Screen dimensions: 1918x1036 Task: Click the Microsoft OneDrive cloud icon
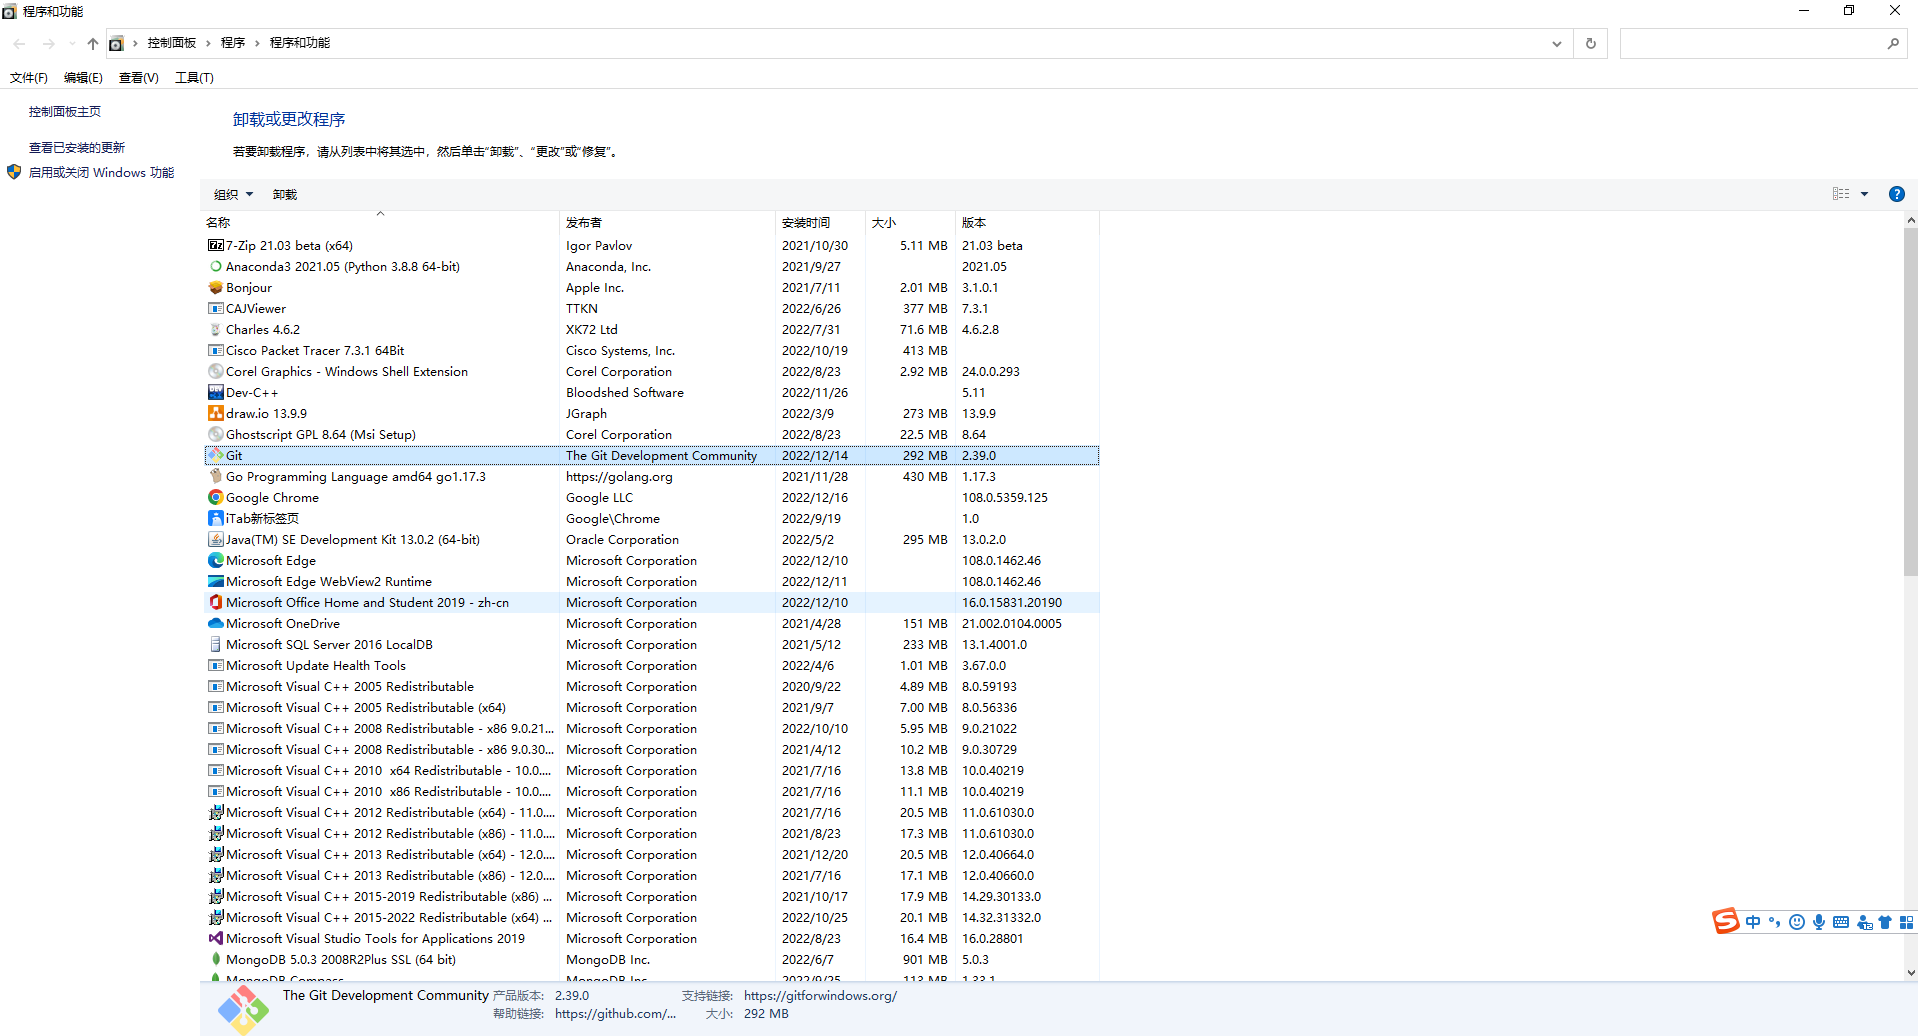tap(215, 623)
